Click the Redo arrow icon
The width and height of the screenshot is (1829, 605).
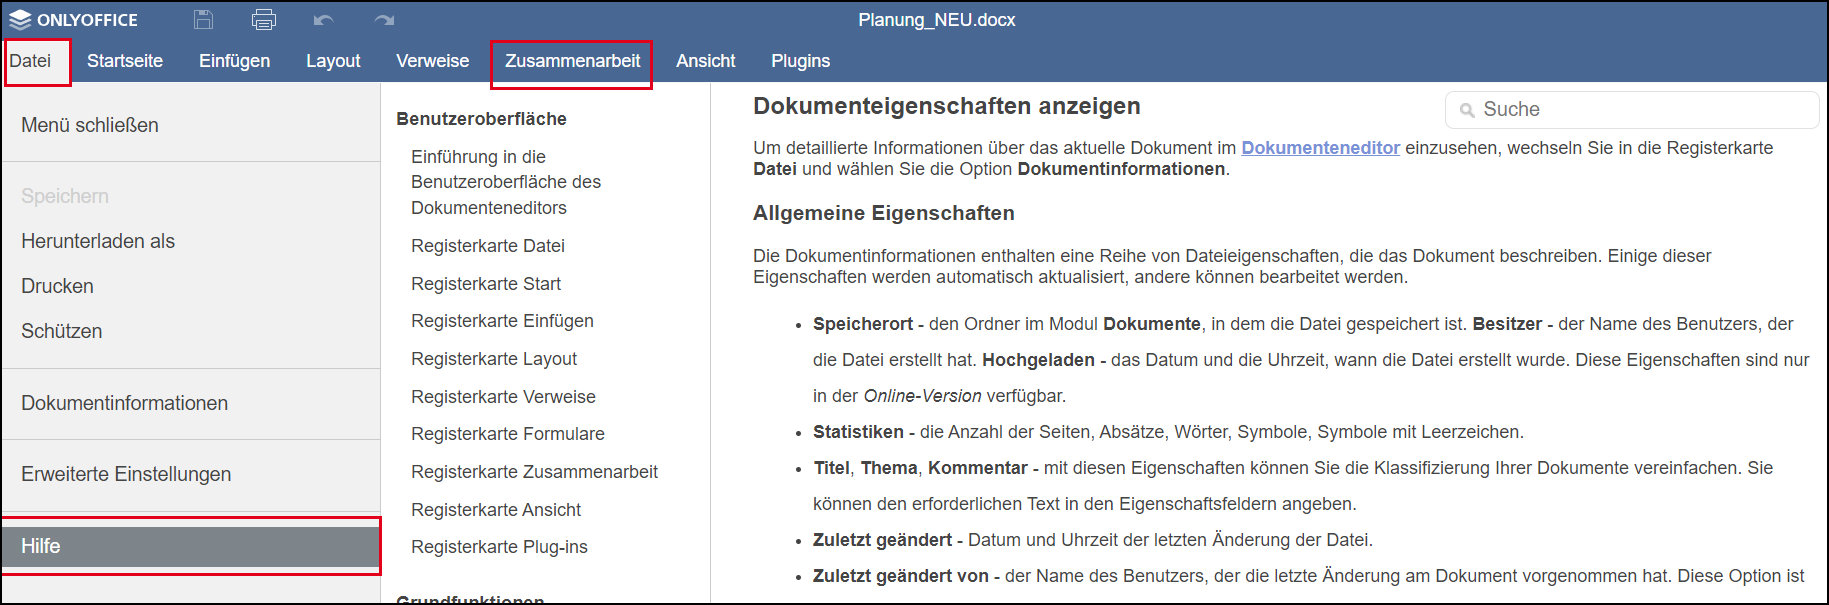(384, 20)
